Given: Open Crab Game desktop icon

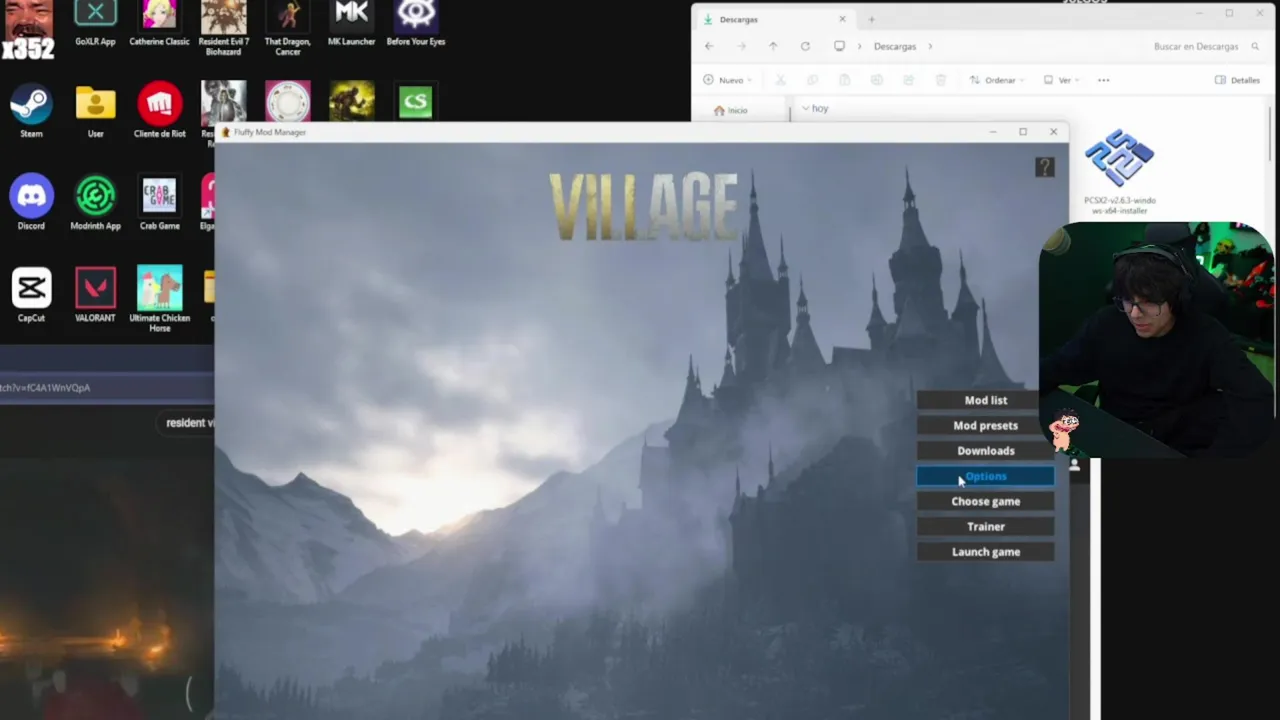Looking at the screenshot, I should click(159, 202).
